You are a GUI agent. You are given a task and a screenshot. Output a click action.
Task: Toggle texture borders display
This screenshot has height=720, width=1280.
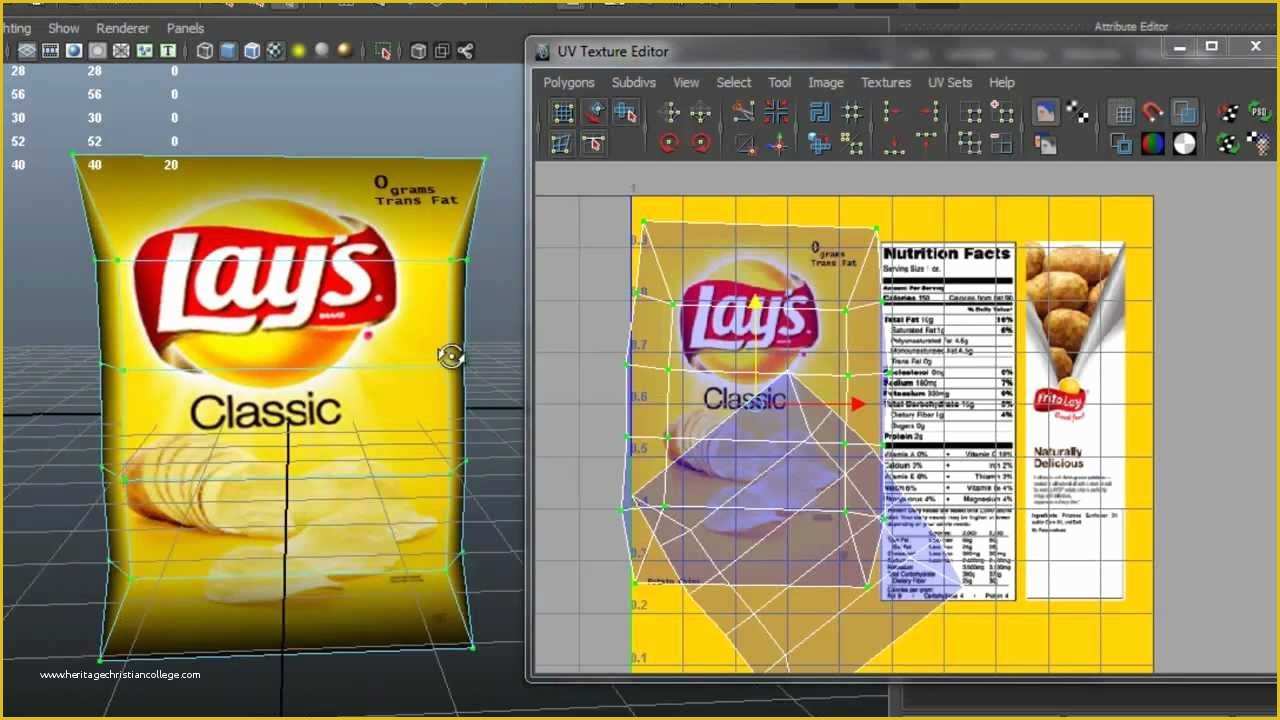click(x=1122, y=143)
